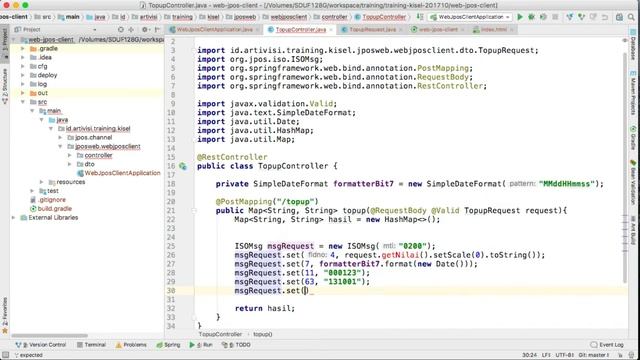Collapse the src folder
The height and width of the screenshot is (360, 640).
click(x=23, y=102)
